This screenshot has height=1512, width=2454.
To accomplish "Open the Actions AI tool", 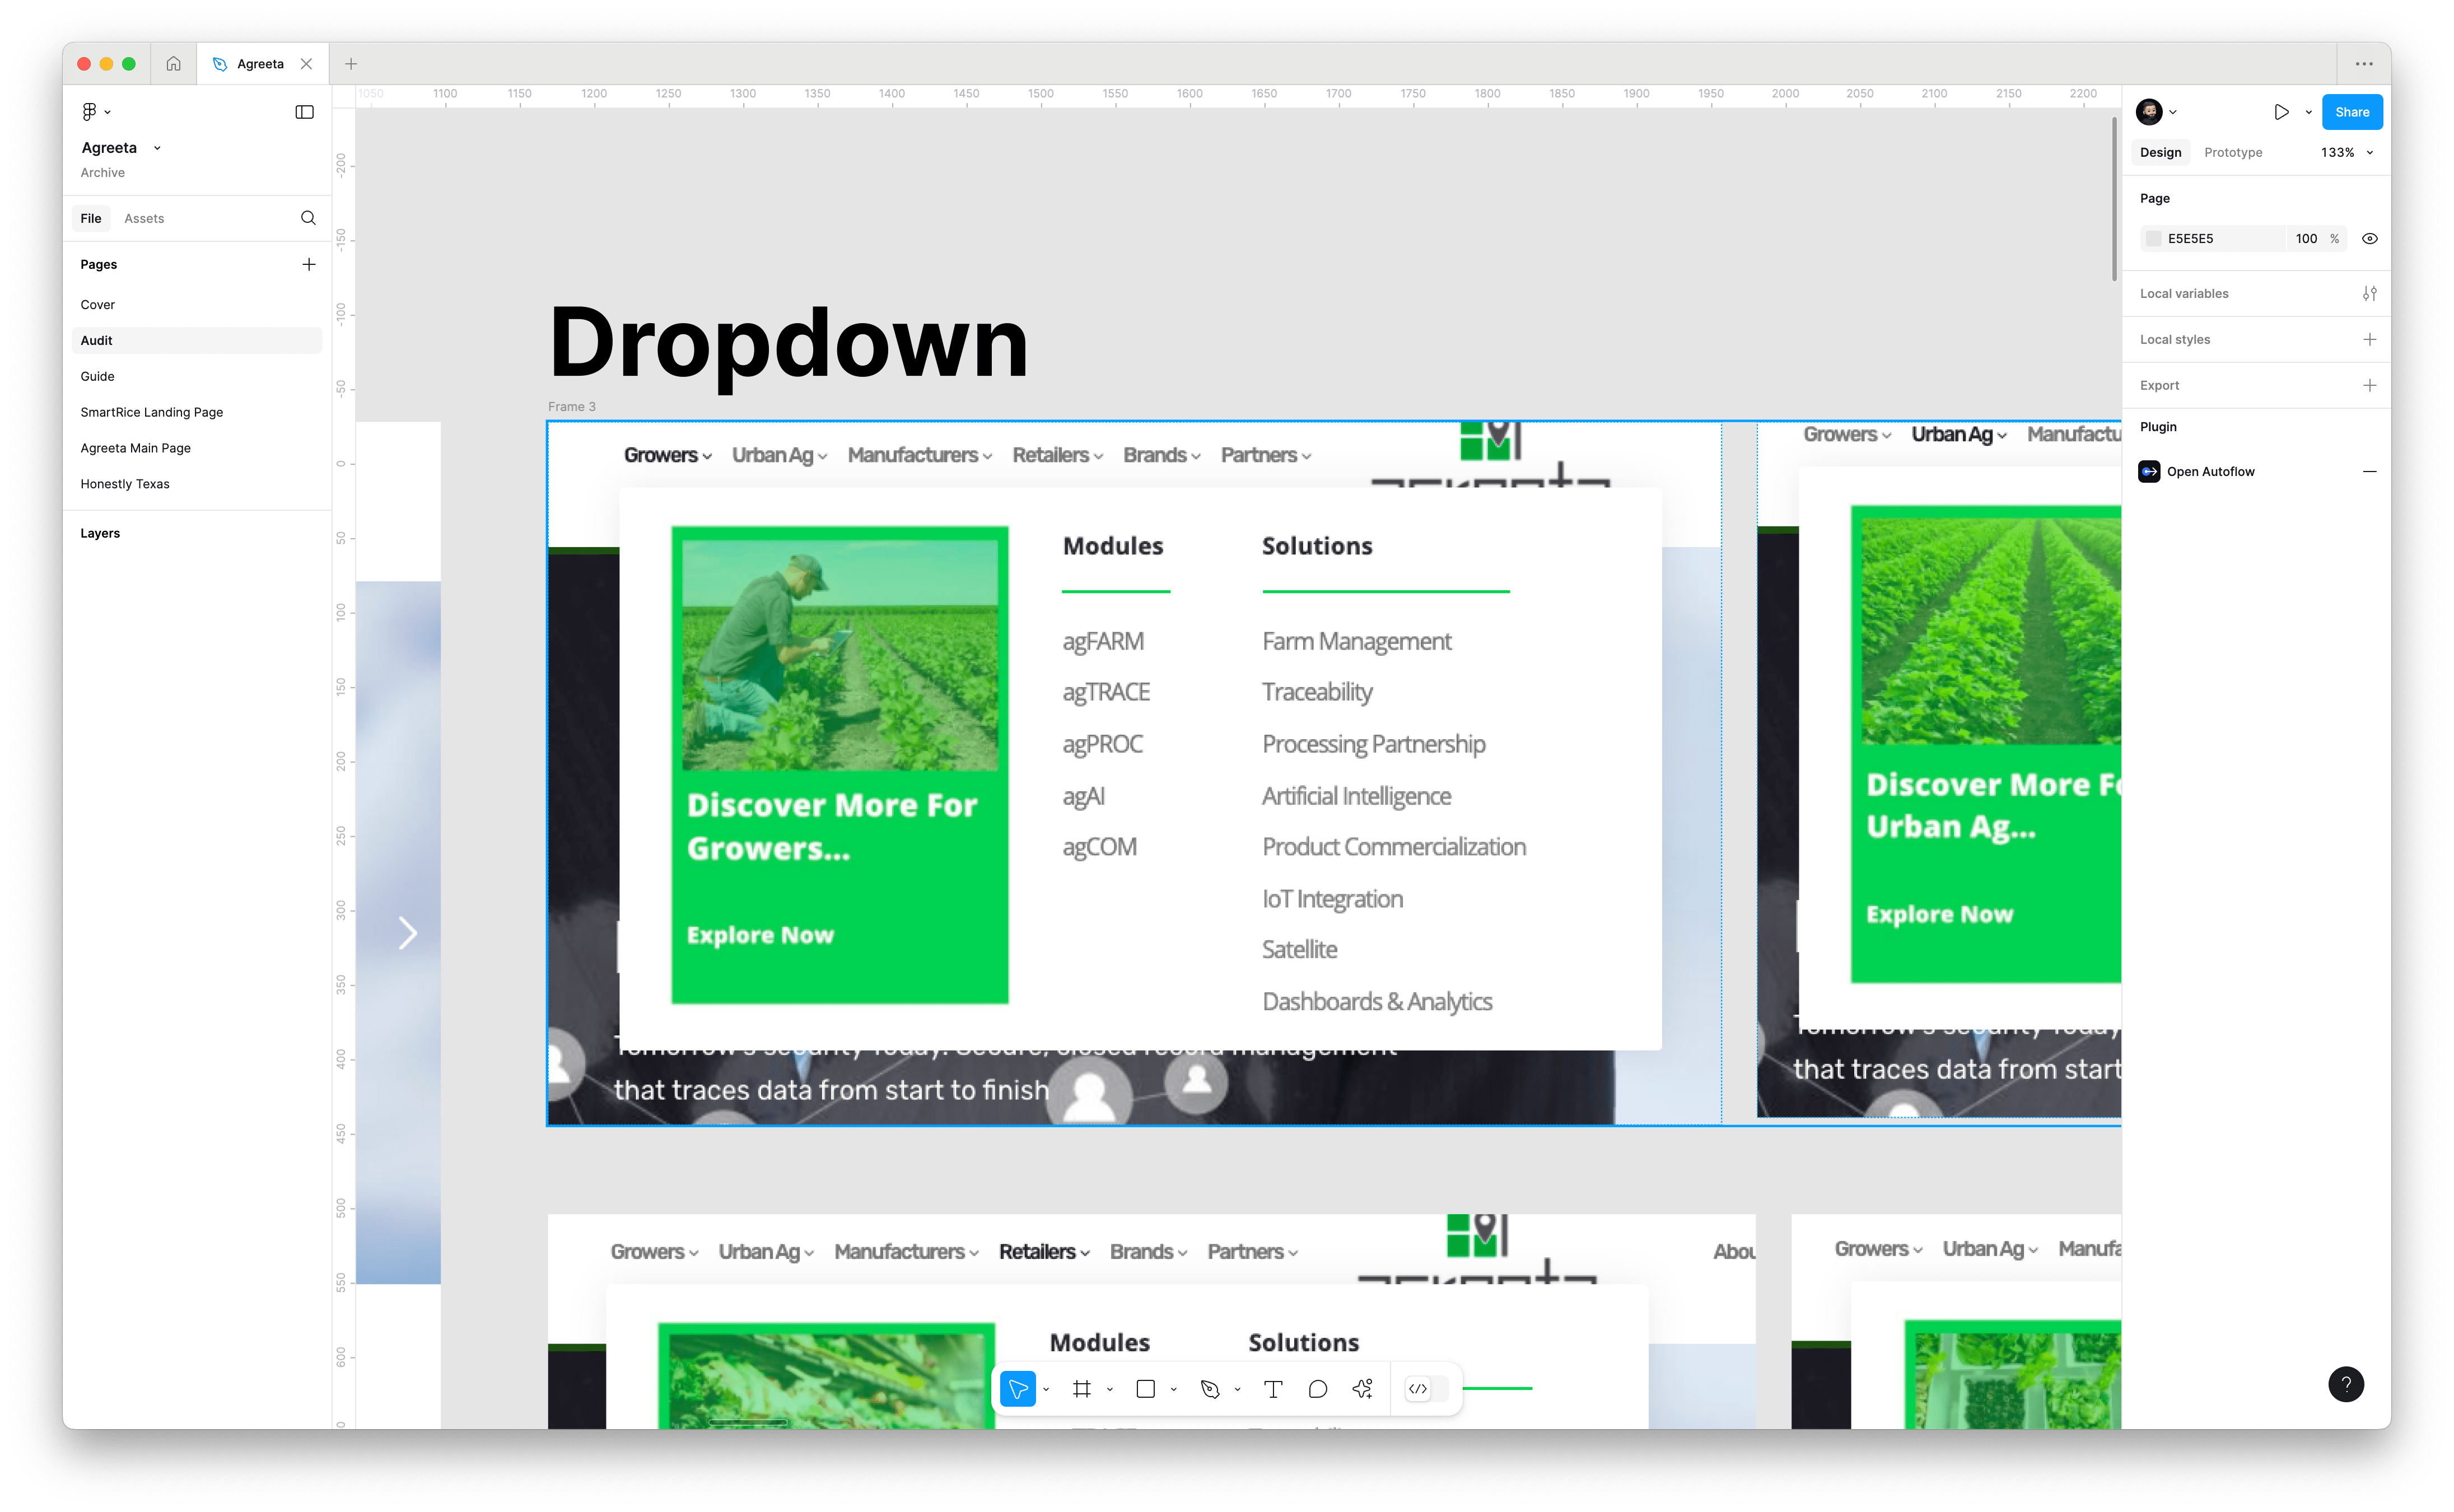I will (x=1362, y=1388).
